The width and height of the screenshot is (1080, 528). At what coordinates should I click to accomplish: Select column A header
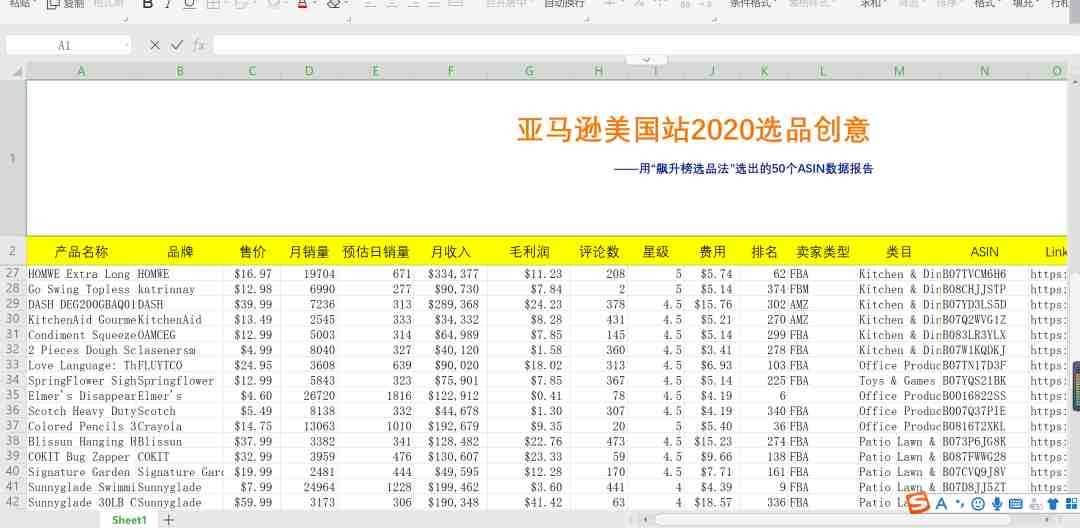[x=81, y=72]
